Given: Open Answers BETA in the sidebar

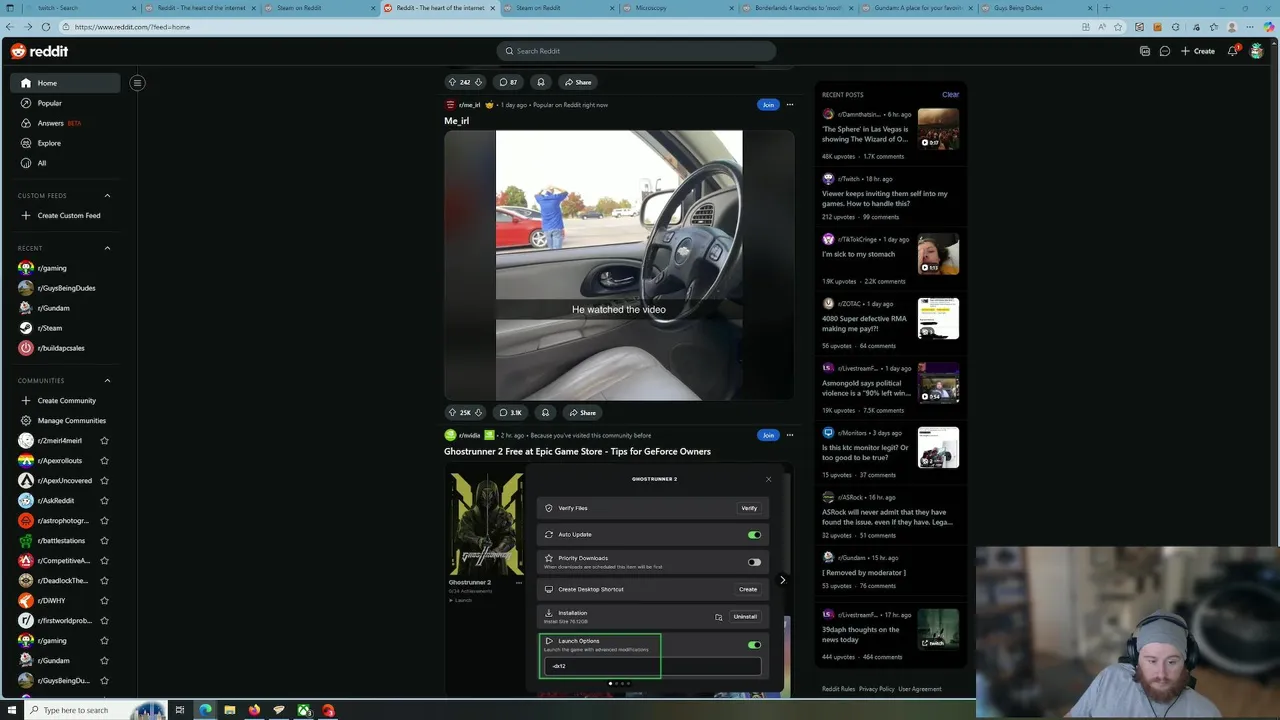Looking at the screenshot, I should click(x=65, y=123).
